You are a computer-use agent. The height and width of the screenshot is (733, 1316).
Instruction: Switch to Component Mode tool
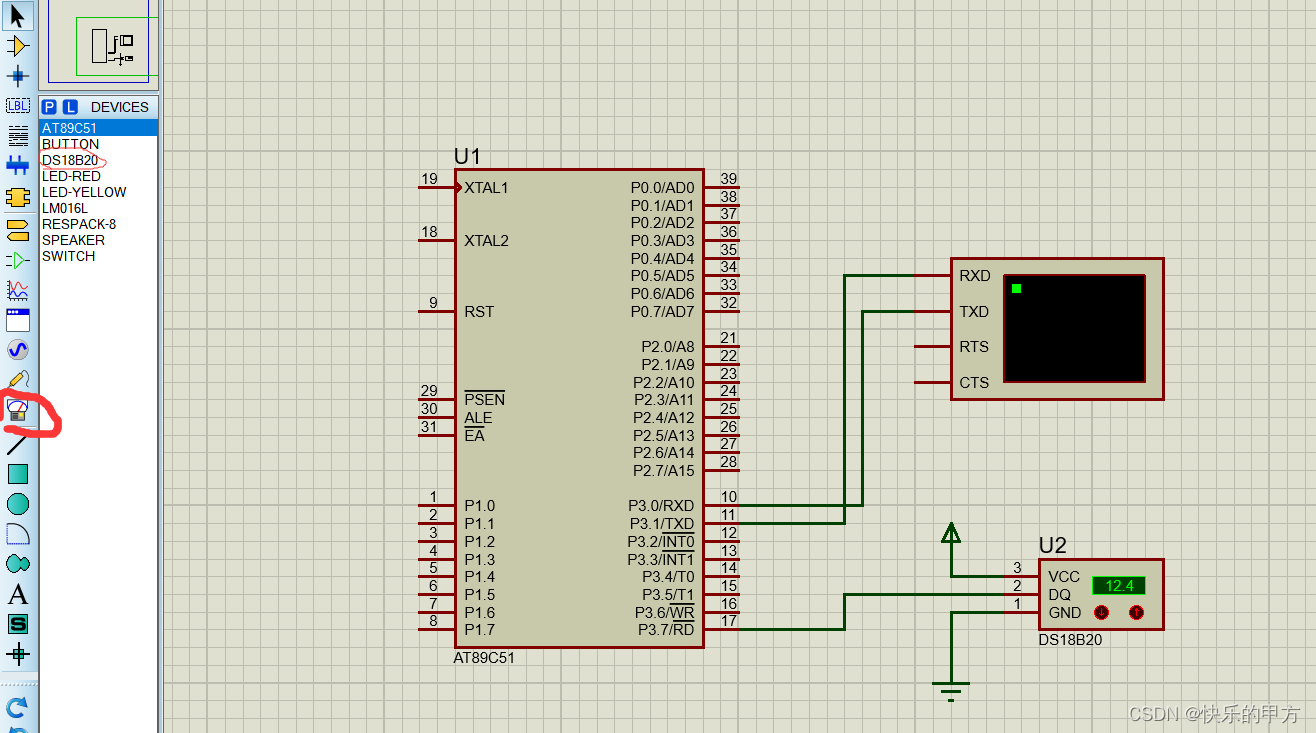18,46
